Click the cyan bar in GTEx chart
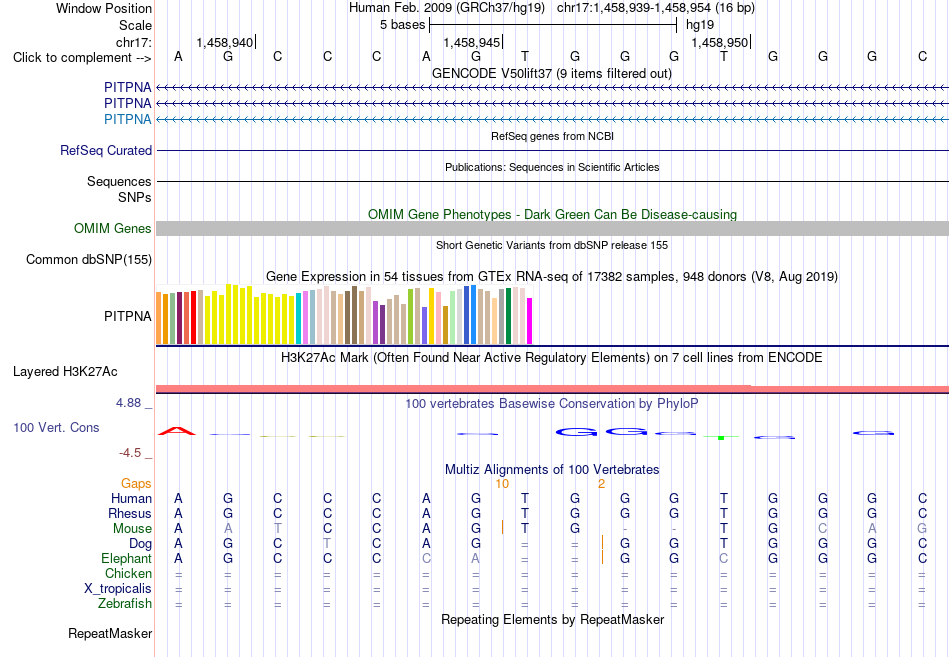 point(299,319)
